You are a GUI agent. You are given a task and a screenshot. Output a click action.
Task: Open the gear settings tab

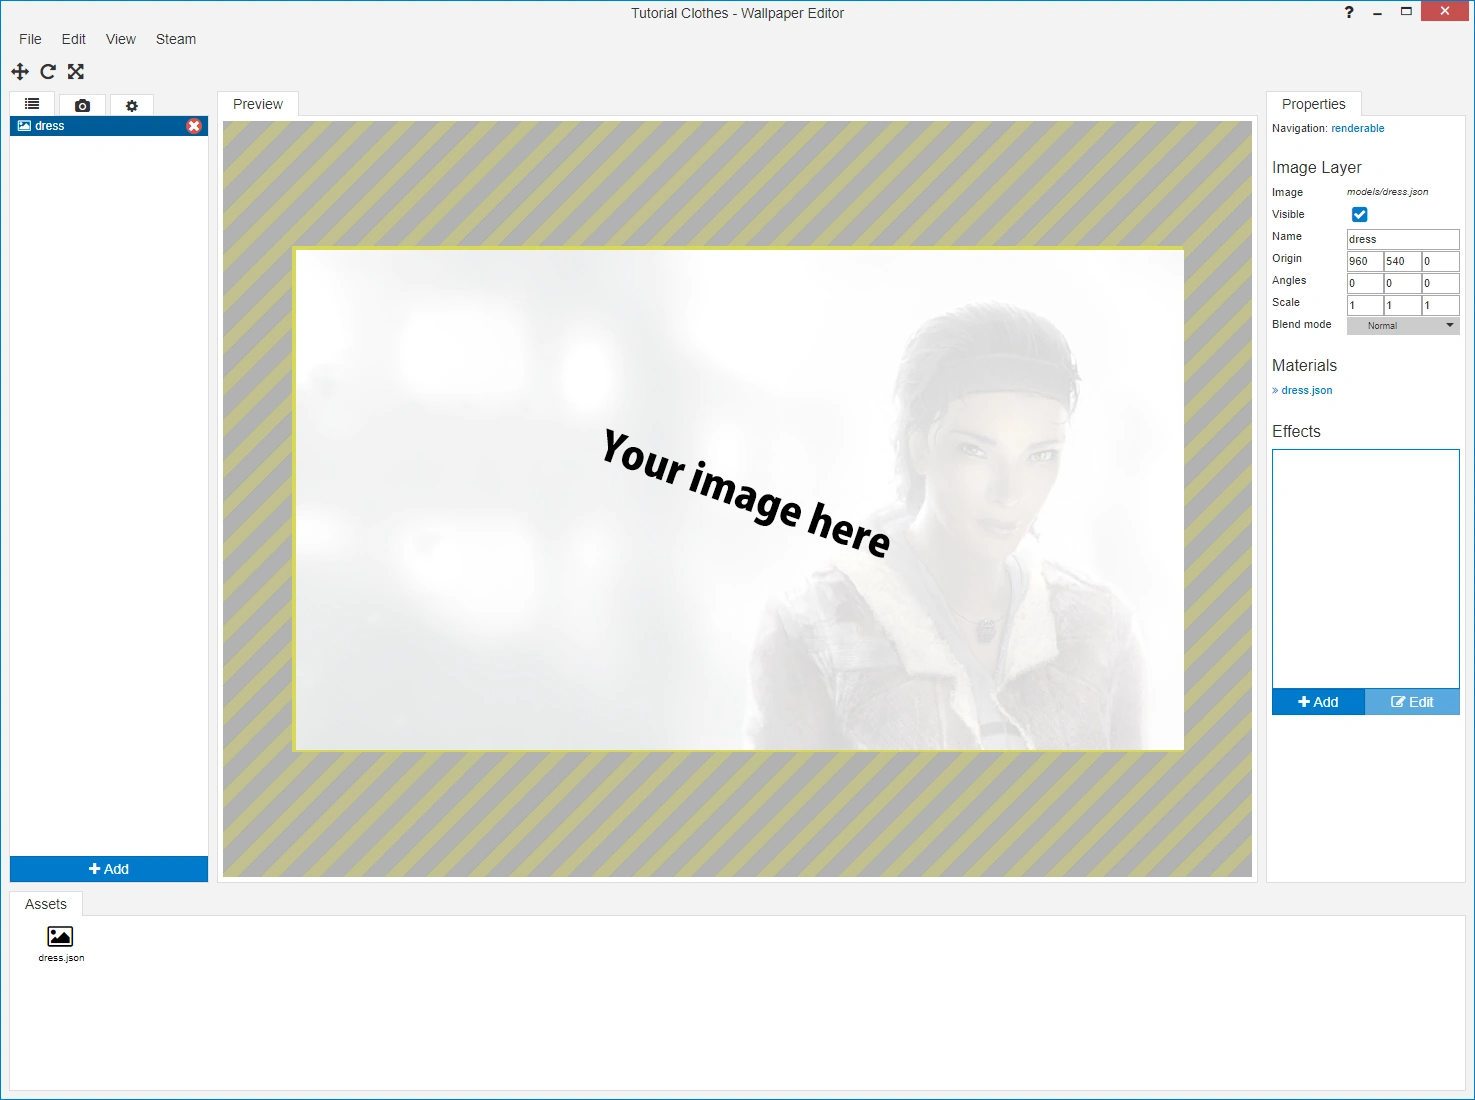[131, 105]
